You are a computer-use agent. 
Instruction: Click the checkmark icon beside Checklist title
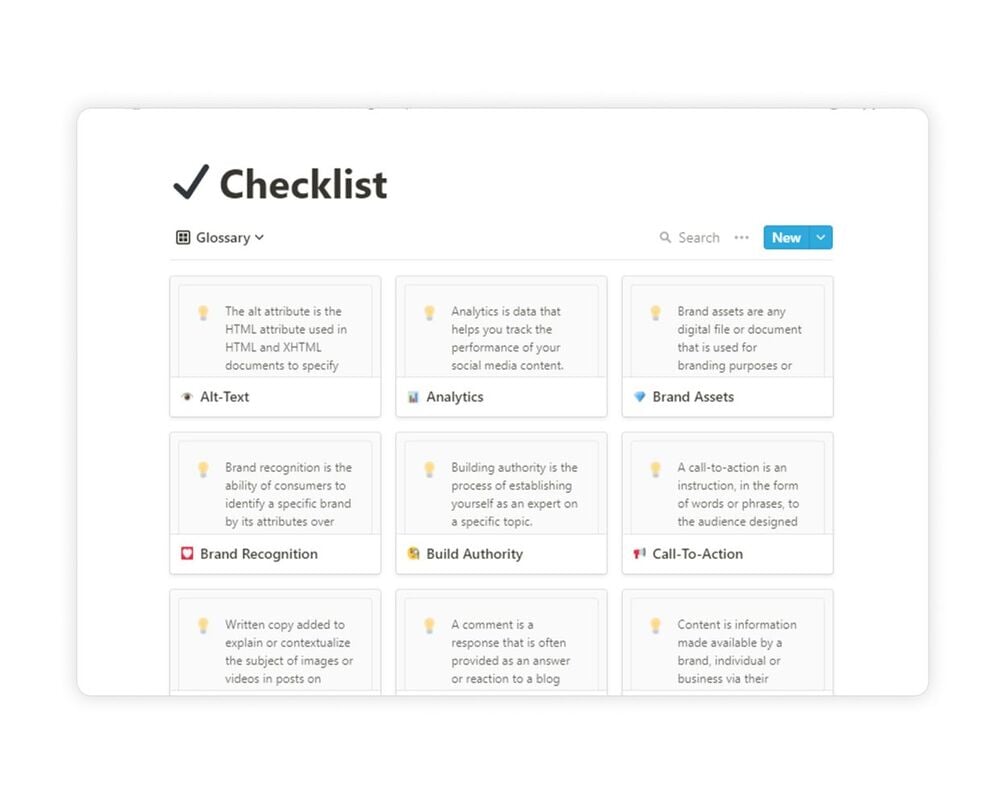point(191,183)
